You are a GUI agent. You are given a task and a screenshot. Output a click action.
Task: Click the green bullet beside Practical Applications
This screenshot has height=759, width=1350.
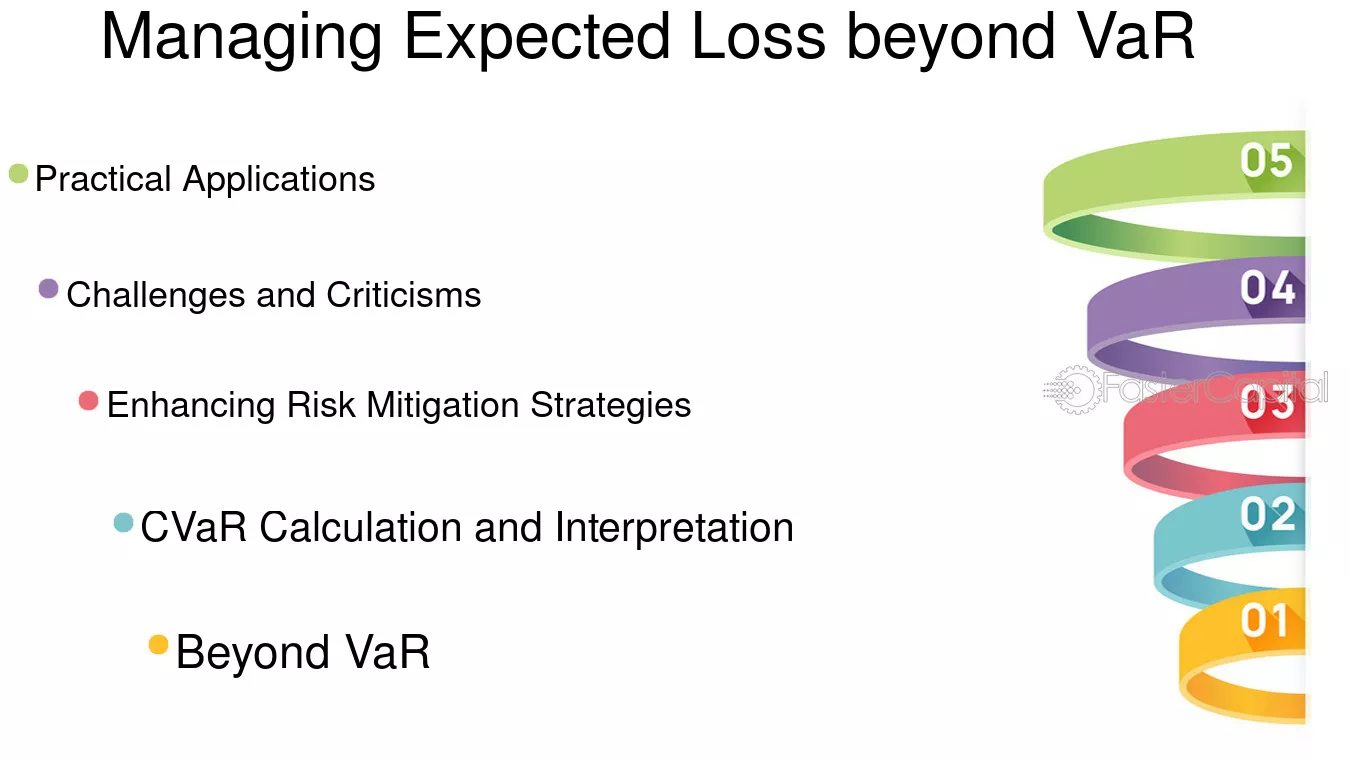click(18, 174)
